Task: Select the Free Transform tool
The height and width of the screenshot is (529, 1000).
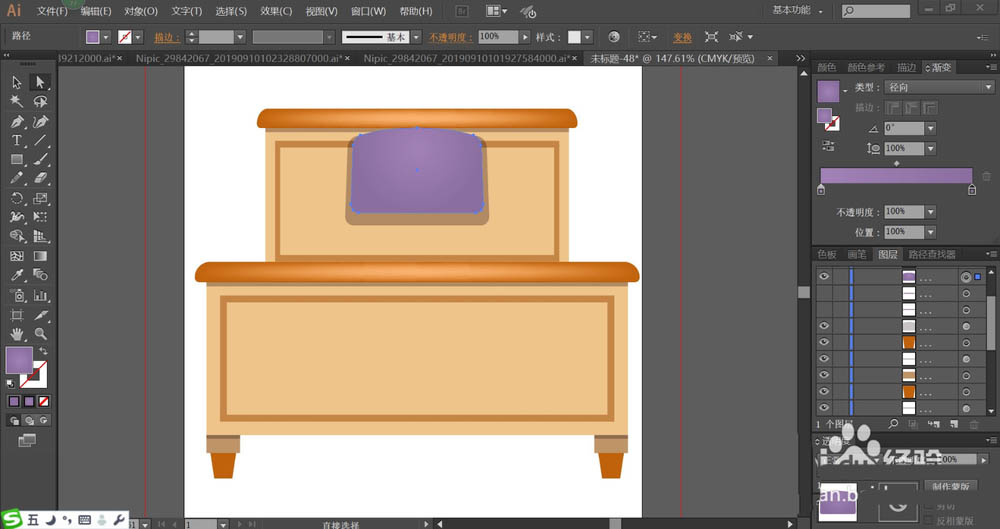Action: coord(40,218)
